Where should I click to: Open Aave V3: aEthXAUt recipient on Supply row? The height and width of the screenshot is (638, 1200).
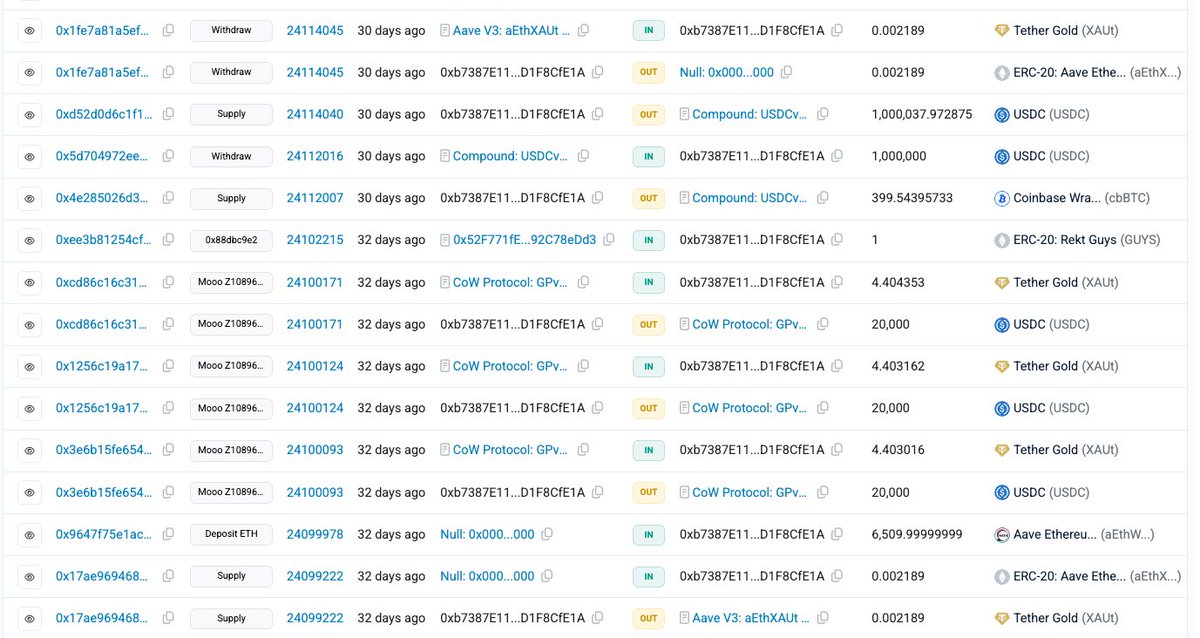[751, 619]
